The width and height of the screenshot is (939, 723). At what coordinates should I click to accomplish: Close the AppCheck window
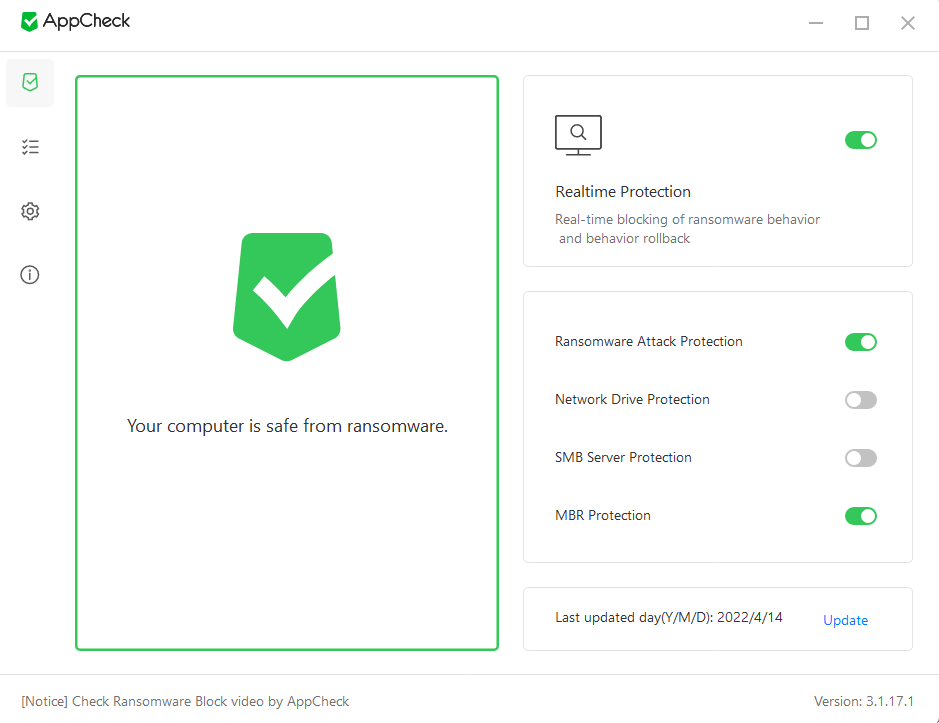(908, 23)
